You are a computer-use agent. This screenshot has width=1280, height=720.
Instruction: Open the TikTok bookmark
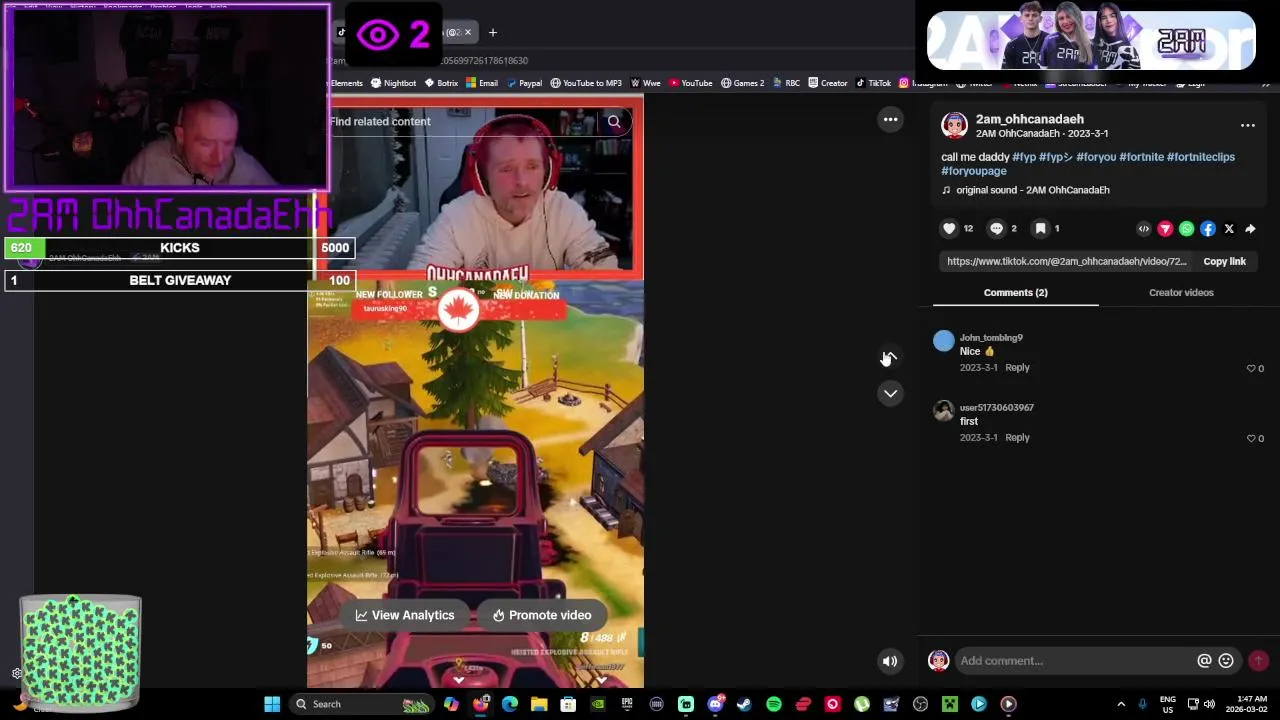[x=873, y=83]
